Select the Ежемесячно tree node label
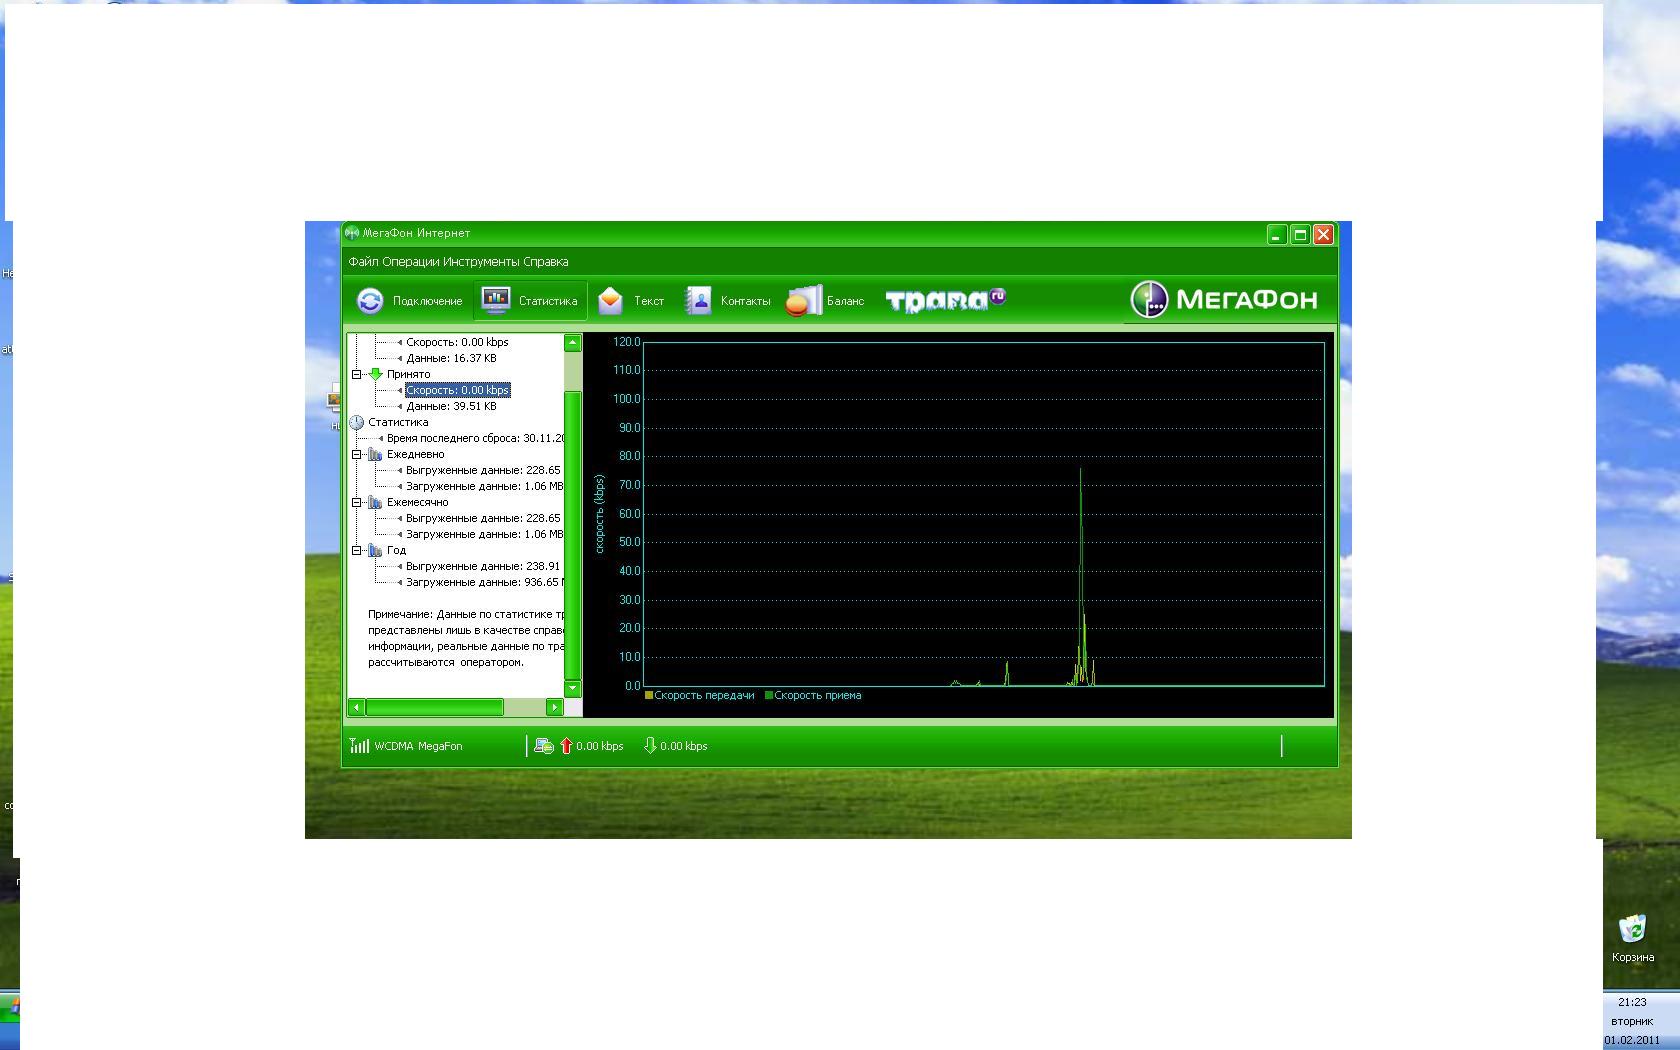This screenshot has width=1680, height=1050. pos(418,502)
